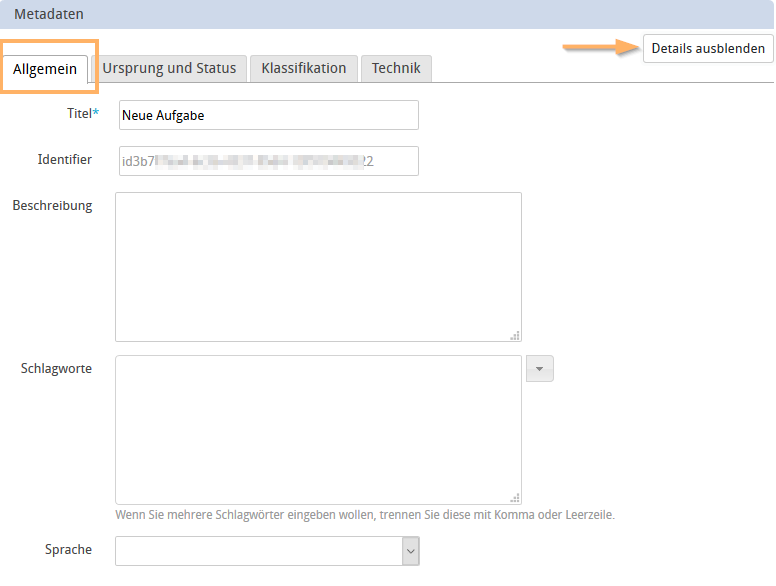The width and height of the screenshot is (776, 586).
Task: Open the Schlagworte dropdown arrow button
Action: coord(539,369)
